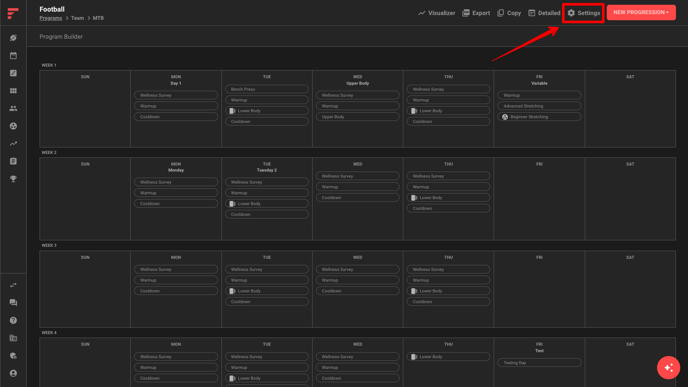The image size is (688, 387).
Task: Open Week 1 Monday Wellness Survey item
Action: click(x=176, y=95)
